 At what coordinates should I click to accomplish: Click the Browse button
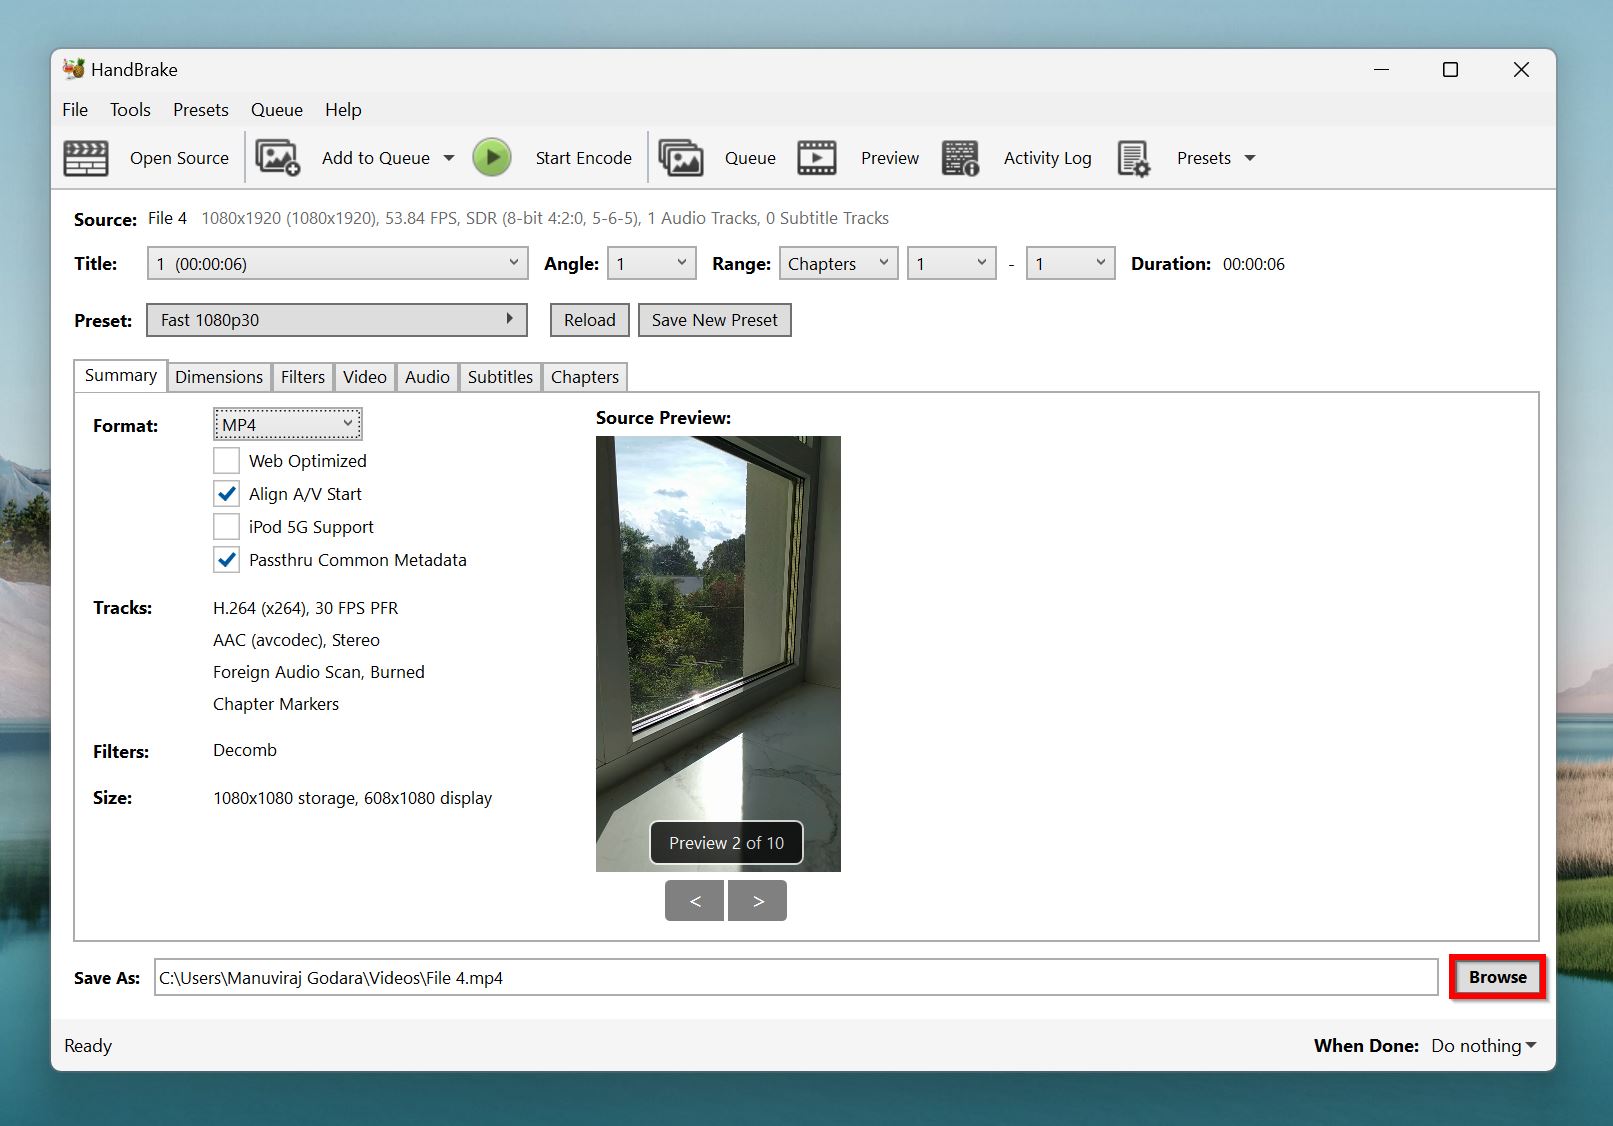(1496, 977)
